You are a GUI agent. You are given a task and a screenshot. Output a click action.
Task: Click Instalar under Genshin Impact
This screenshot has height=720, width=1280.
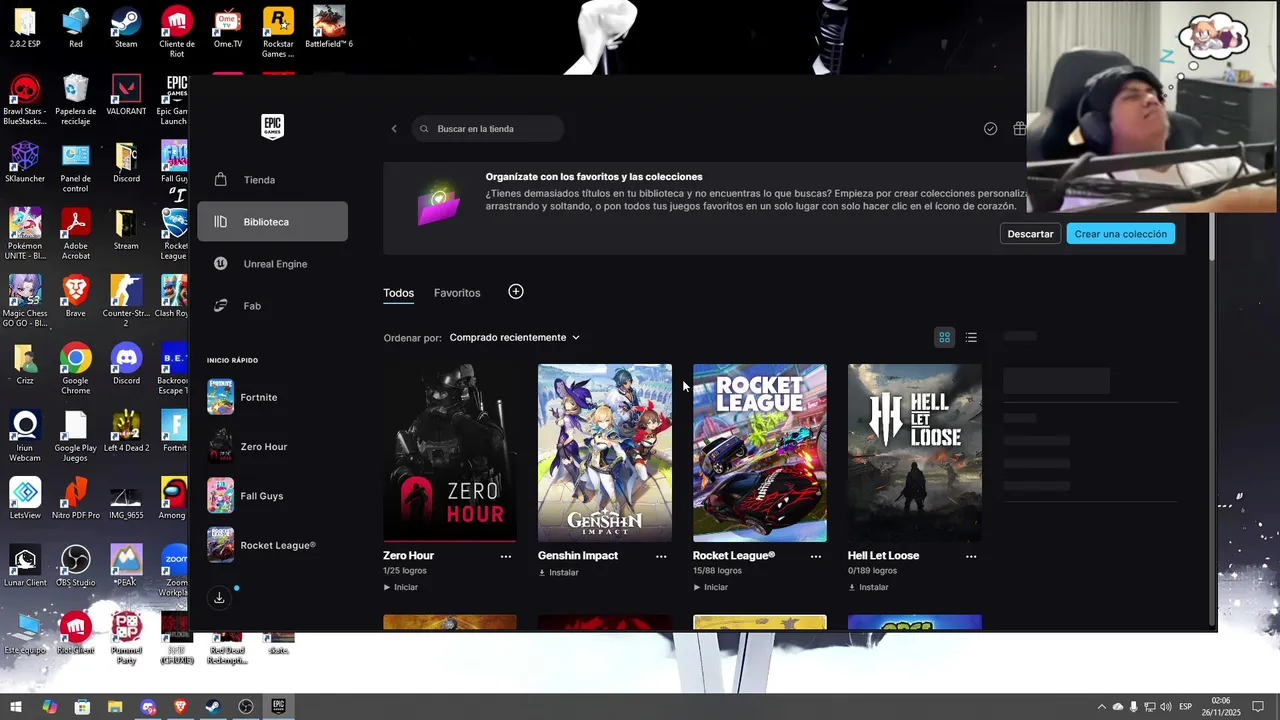coord(559,573)
